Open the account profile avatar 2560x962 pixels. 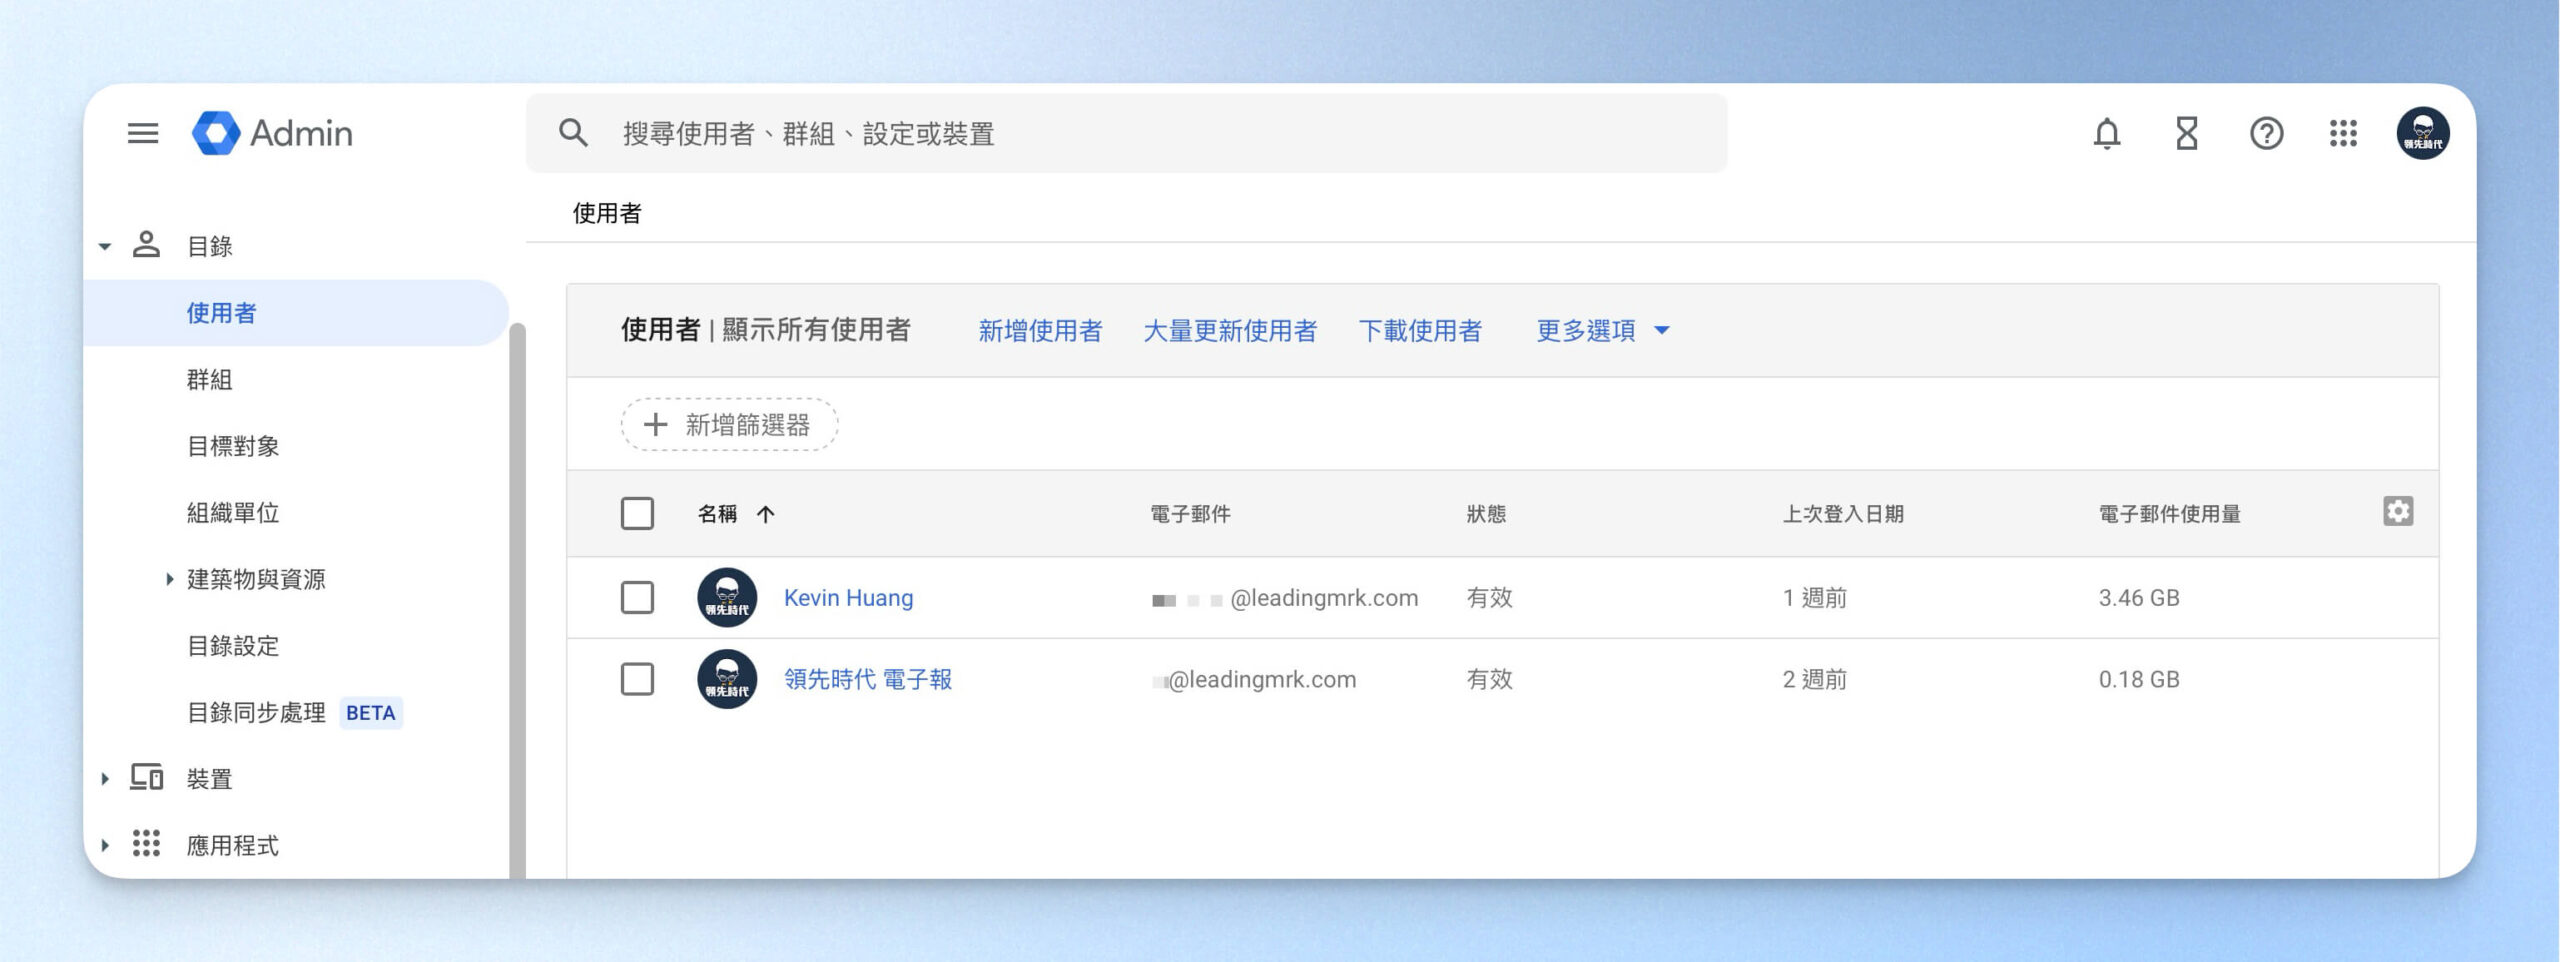tap(2422, 133)
